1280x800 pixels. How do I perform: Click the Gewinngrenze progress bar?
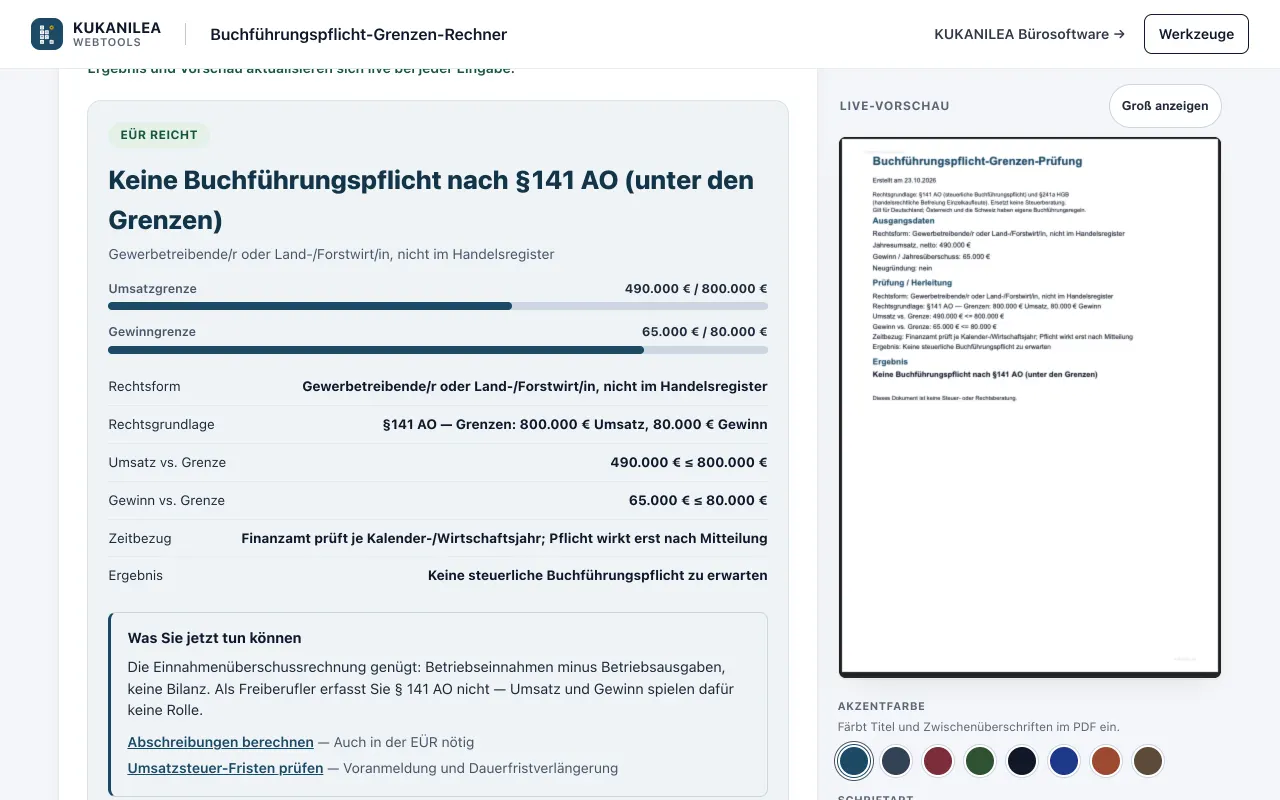[x=438, y=350]
